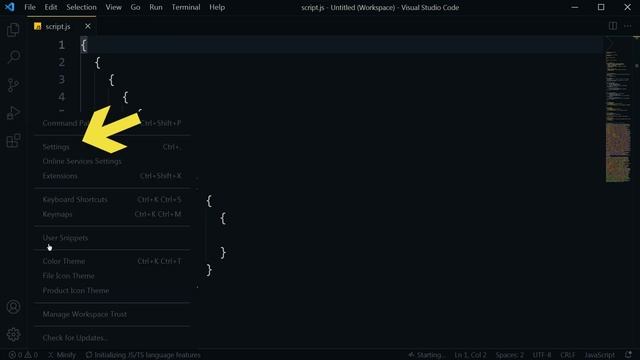The width and height of the screenshot is (640, 360).
Task: Click the opening brace on line 4
Action: [125, 97]
